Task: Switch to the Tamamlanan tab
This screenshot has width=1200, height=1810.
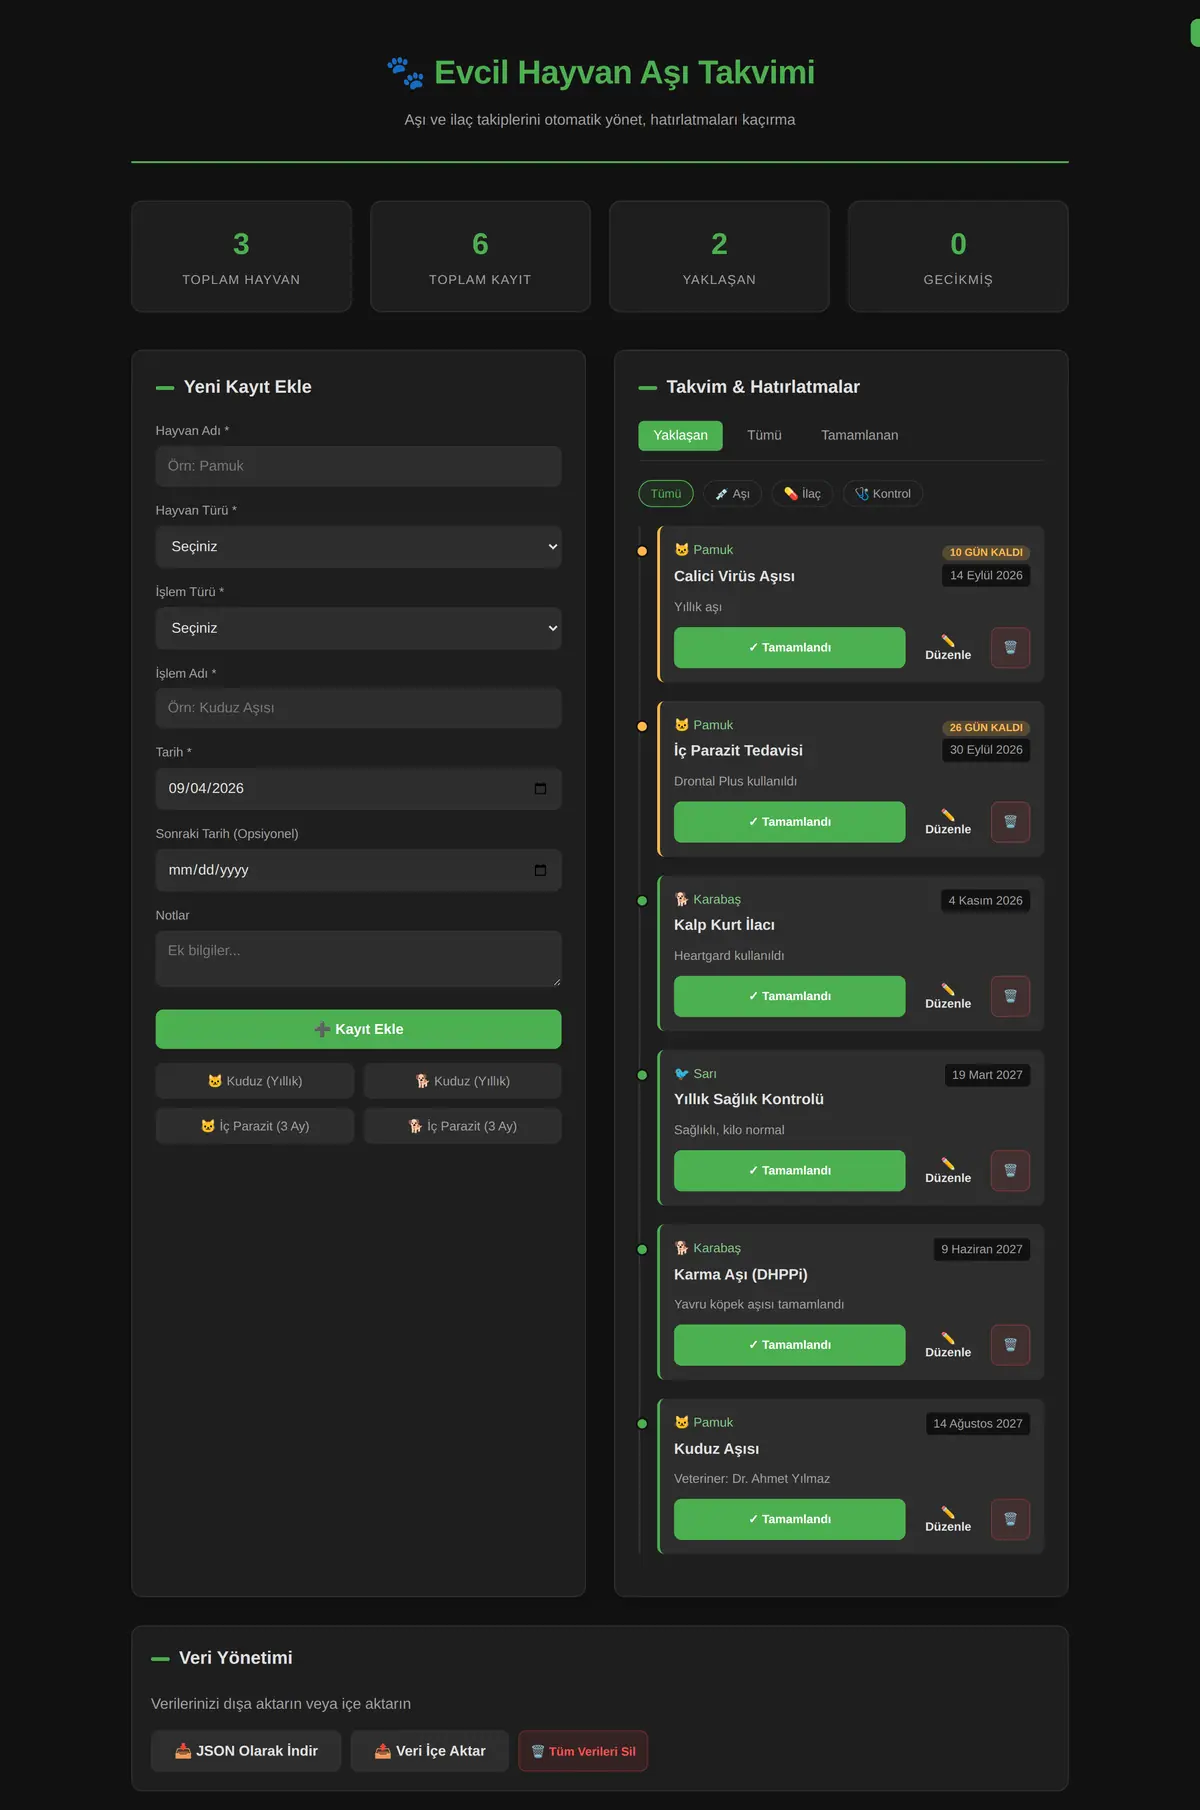Action: click(860, 435)
